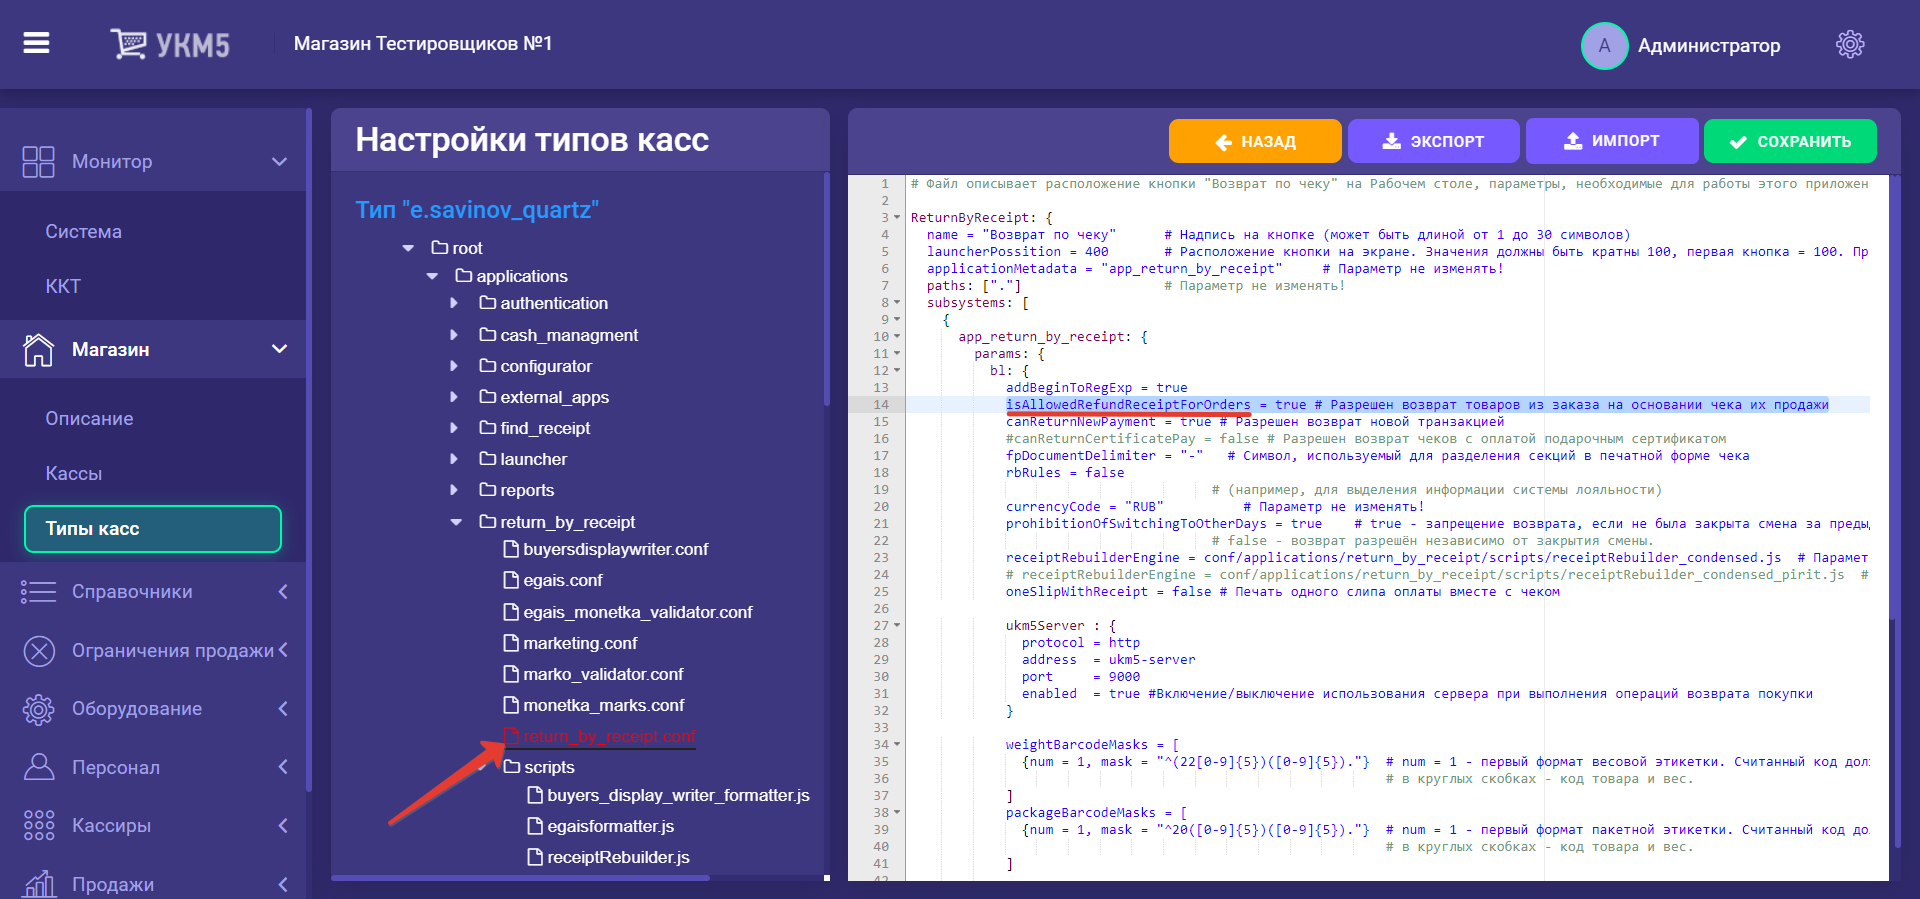Click the НАЗАД button
Viewport: 1920px width, 899px height.
(1255, 141)
